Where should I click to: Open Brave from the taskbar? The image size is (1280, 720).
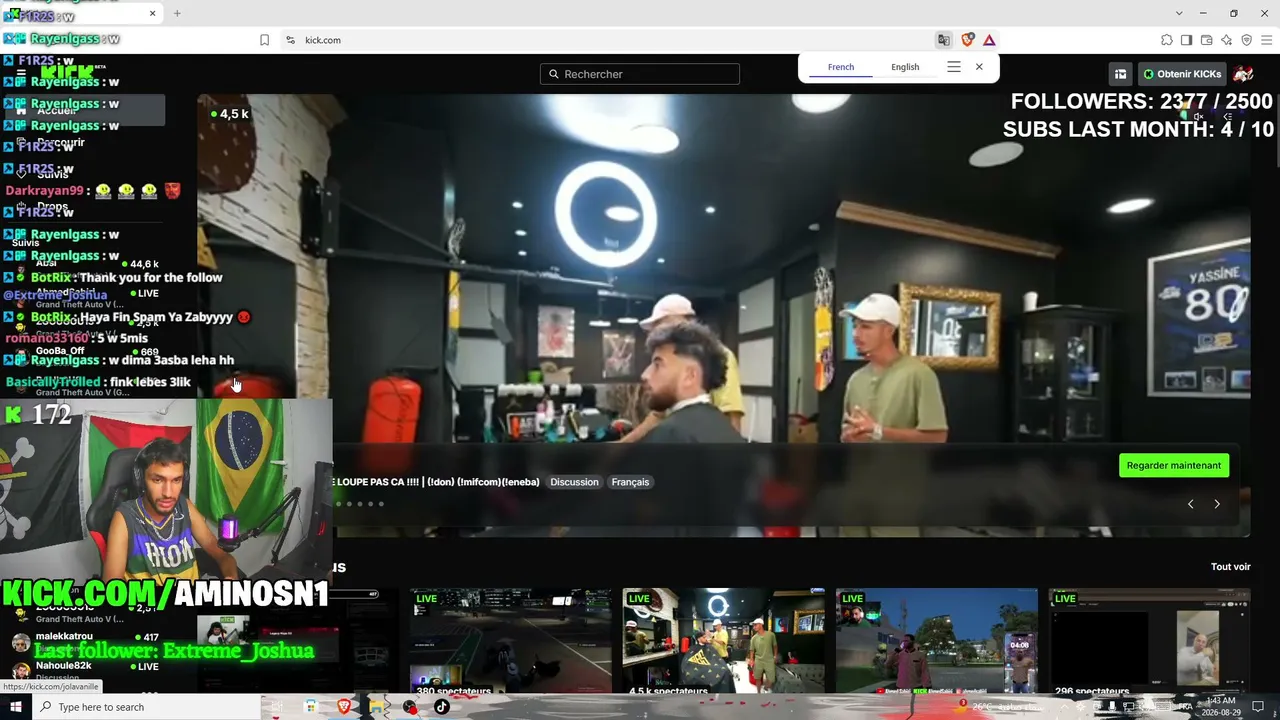click(x=344, y=707)
